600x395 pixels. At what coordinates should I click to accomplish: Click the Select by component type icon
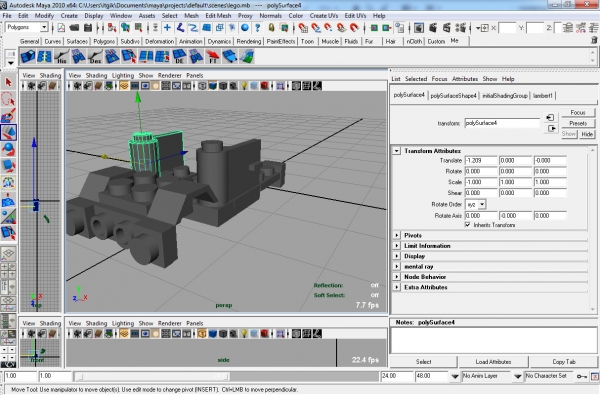tap(138, 28)
